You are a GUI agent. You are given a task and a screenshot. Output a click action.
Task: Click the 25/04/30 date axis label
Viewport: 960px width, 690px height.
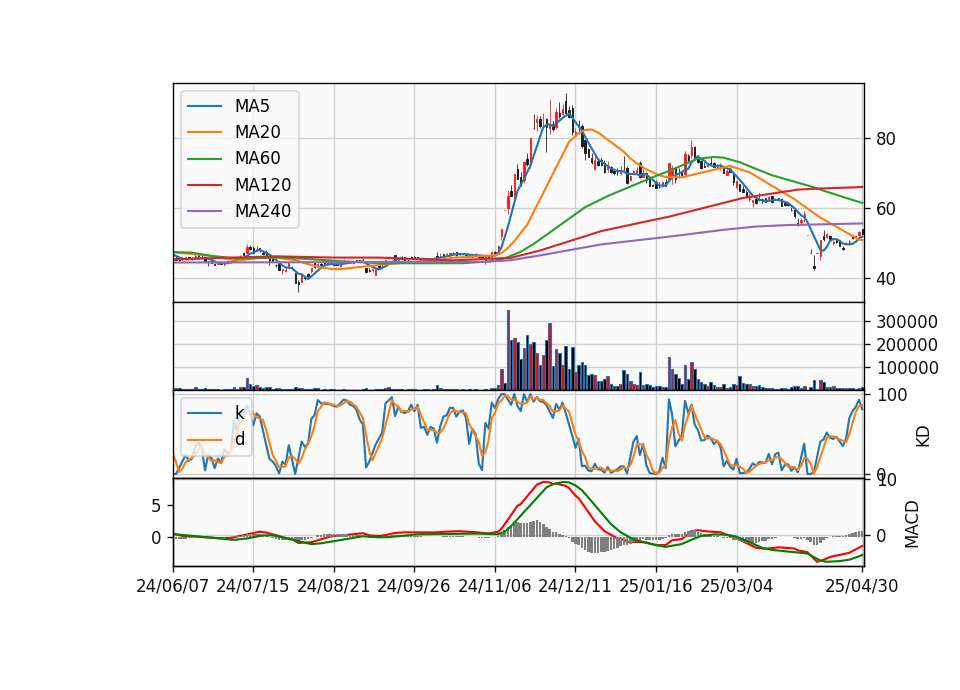coord(862,586)
